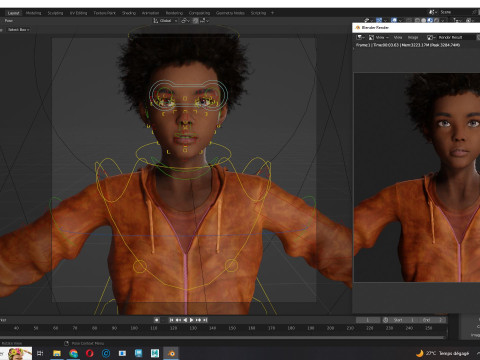Open Opera browser from the taskbar

coord(90,353)
